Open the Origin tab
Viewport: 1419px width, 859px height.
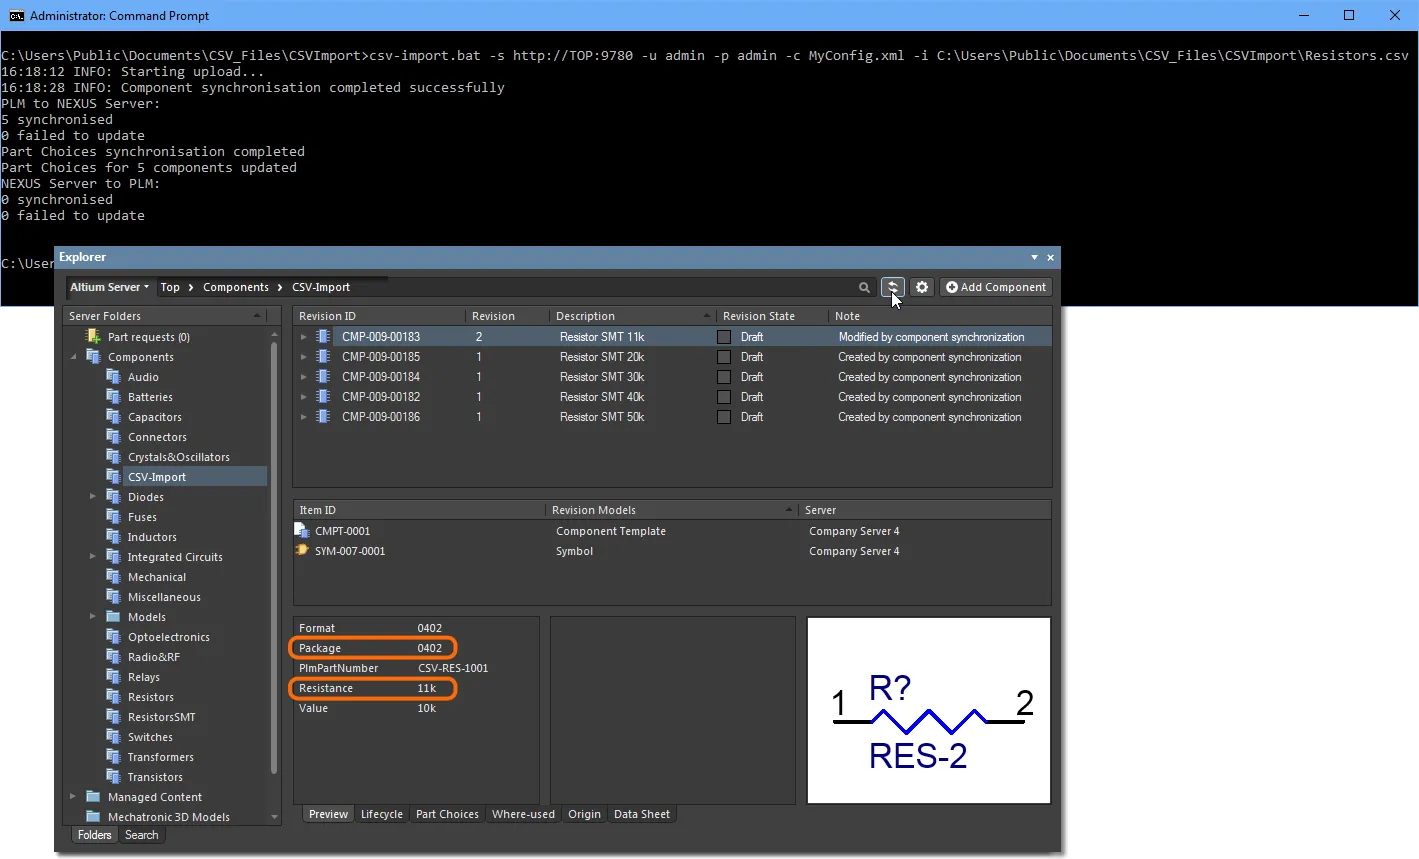pyautogui.click(x=584, y=814)
